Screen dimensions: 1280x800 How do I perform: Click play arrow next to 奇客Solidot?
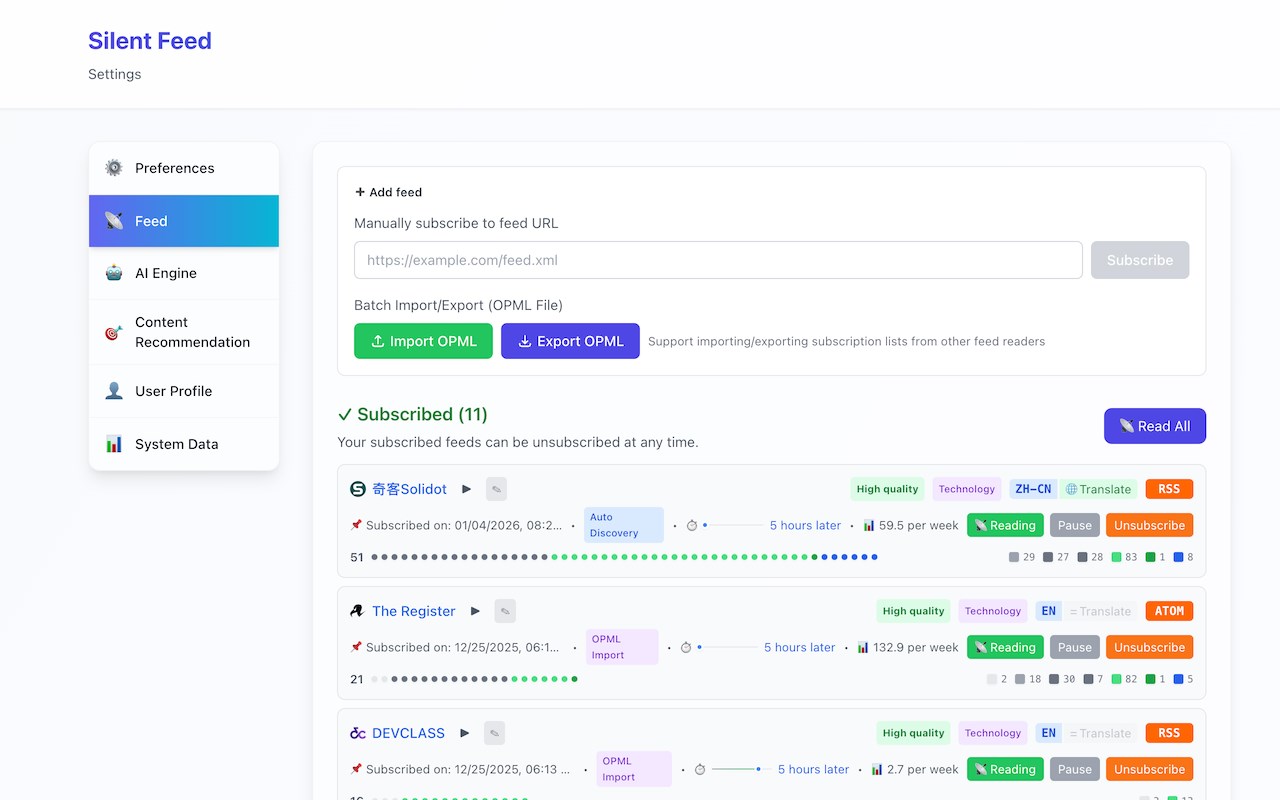tap(467, 489)
